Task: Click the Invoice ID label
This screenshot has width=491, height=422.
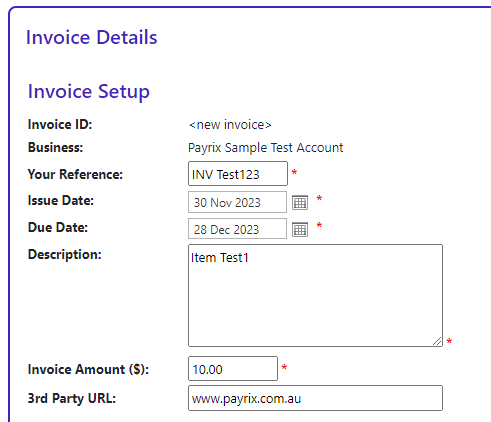Action: click(x=60, y=124)
